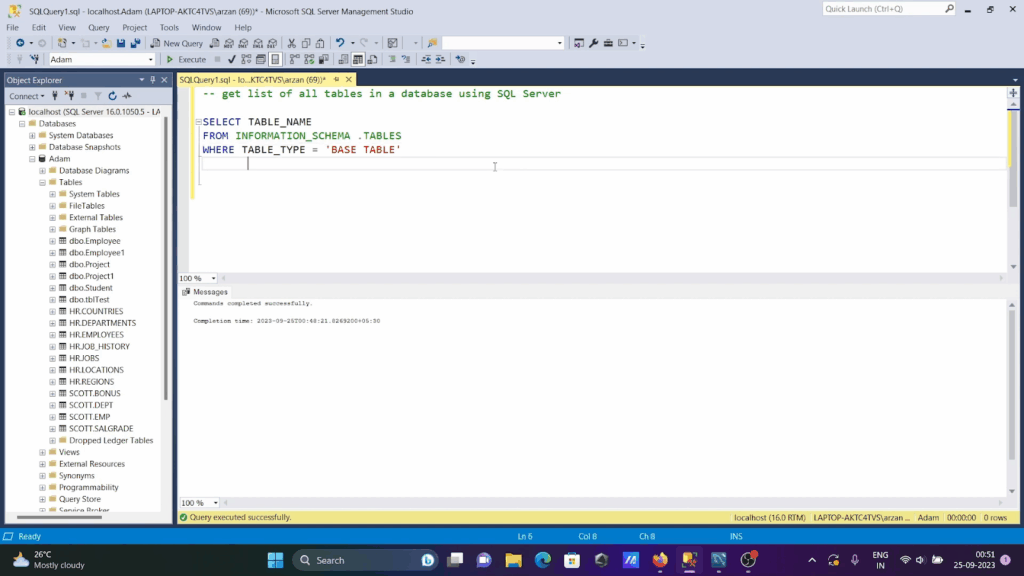Select the Query Store node
This screenshot has height=576, width=1024.
(x=80, y=499)
